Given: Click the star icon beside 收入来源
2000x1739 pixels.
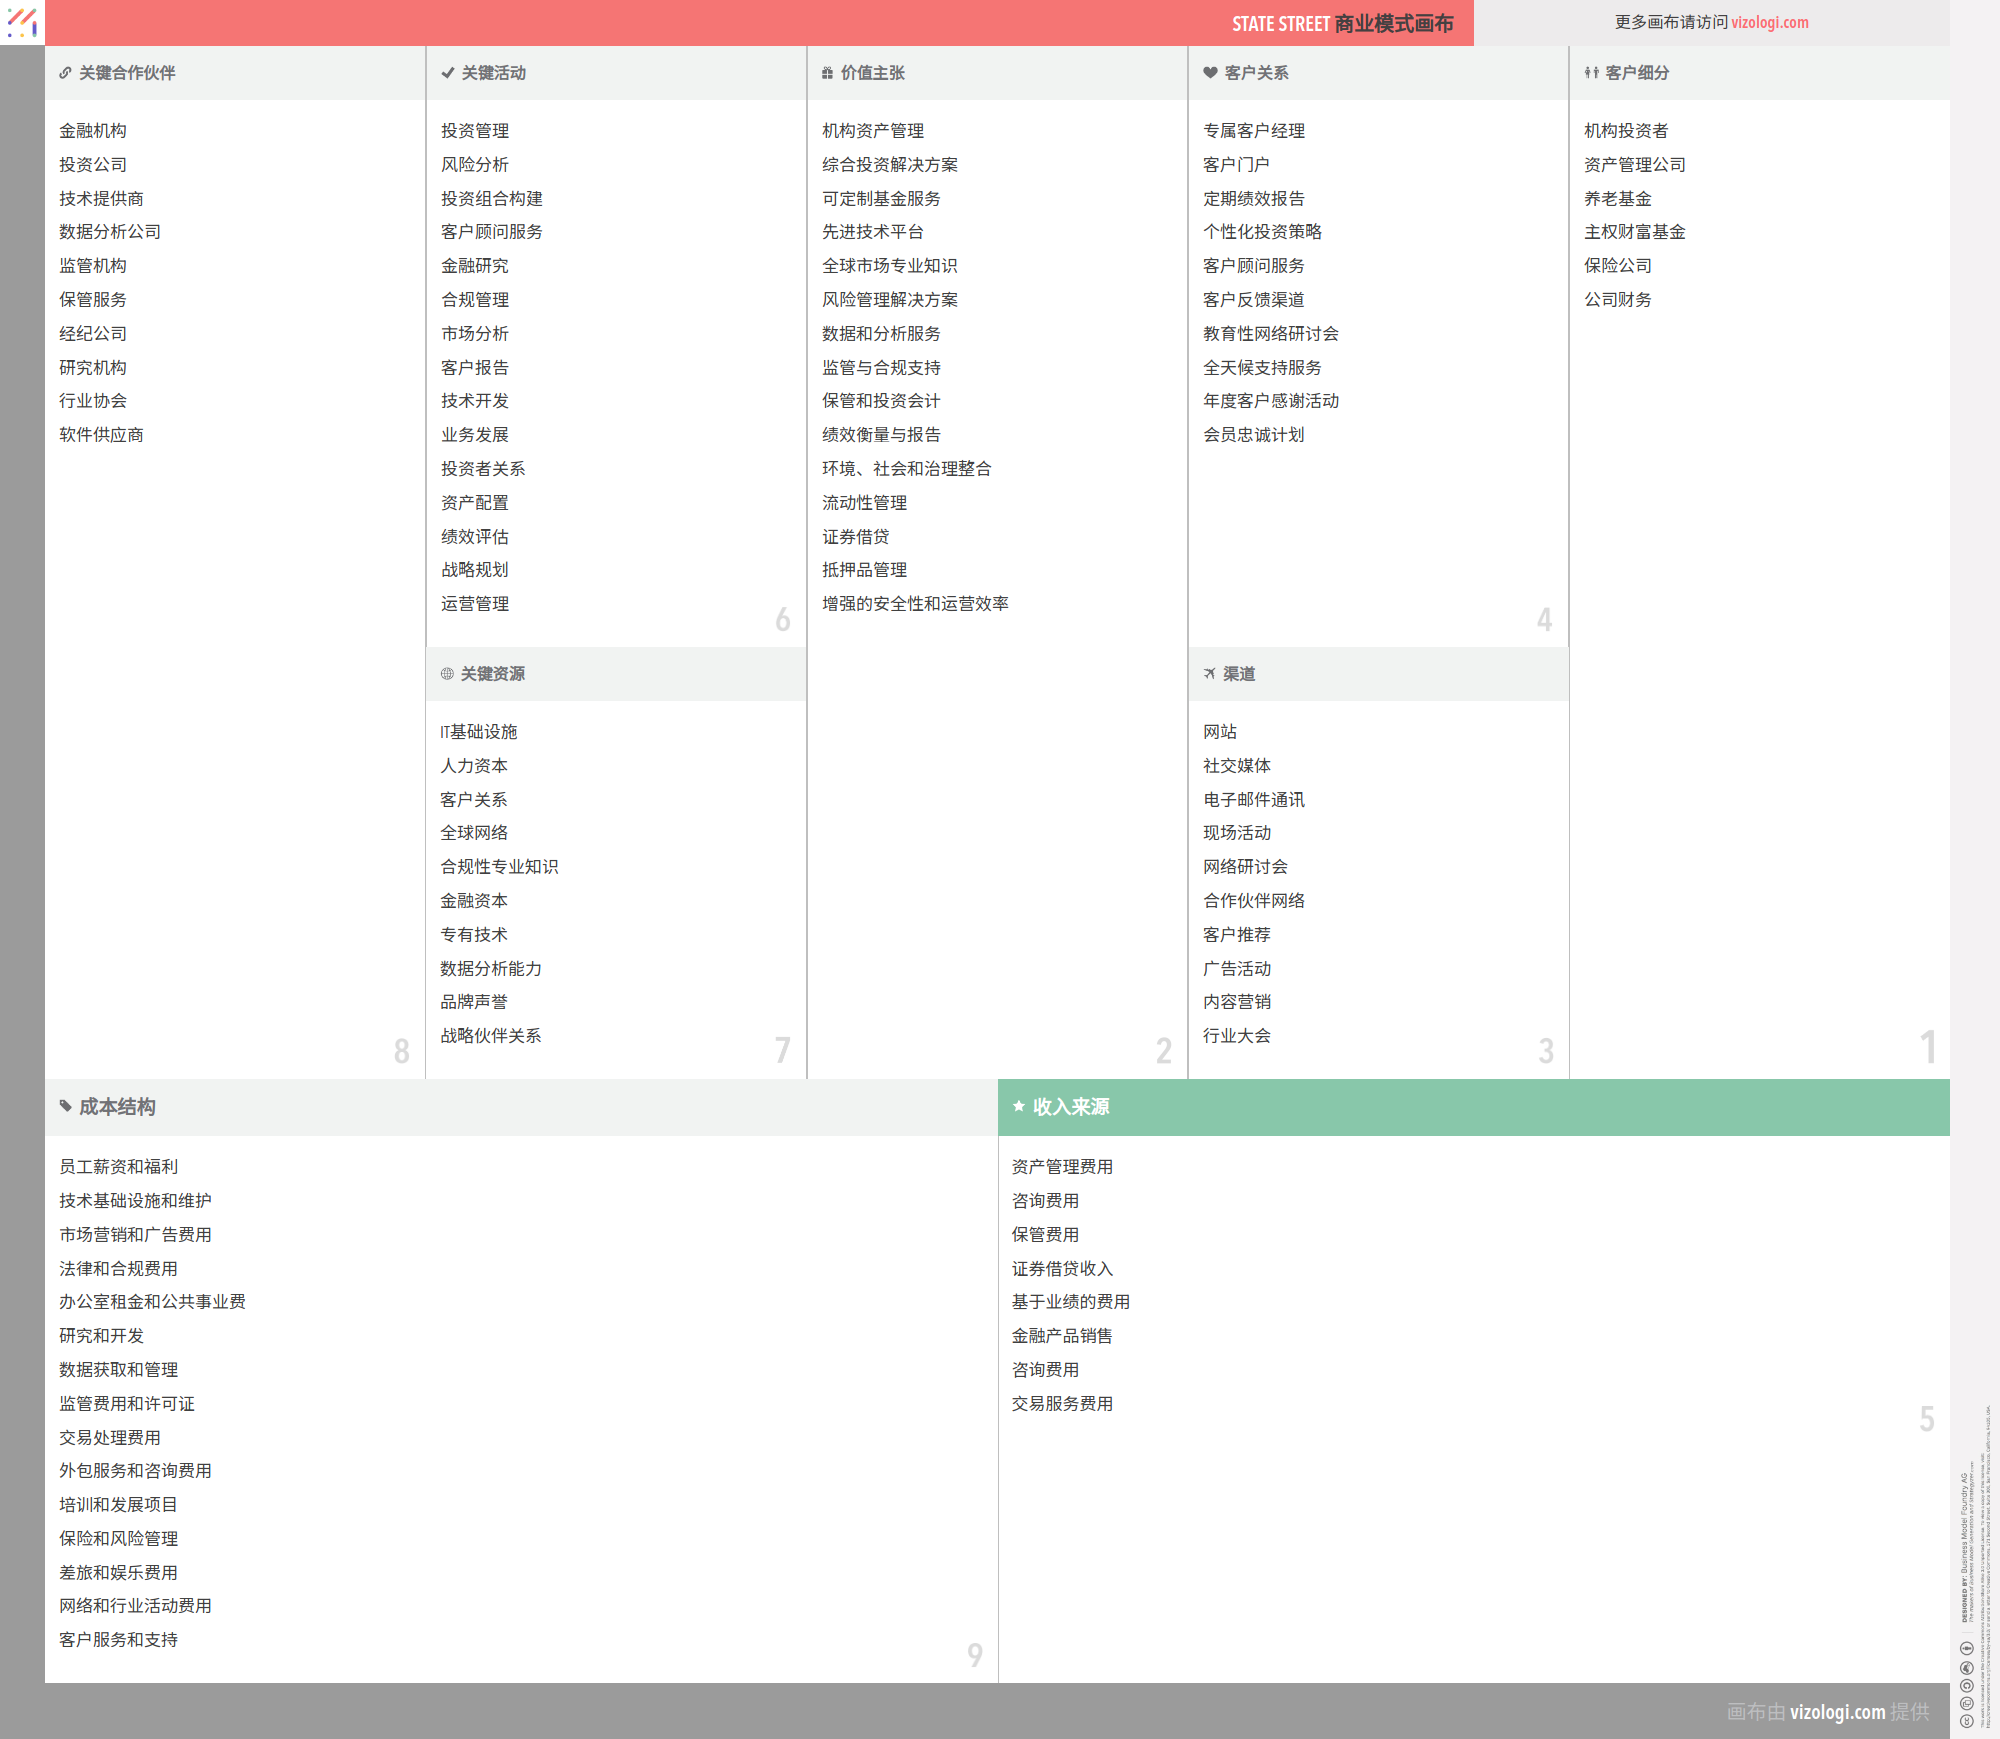Looking at the screenshot, I should (x=1018, y=1106).
